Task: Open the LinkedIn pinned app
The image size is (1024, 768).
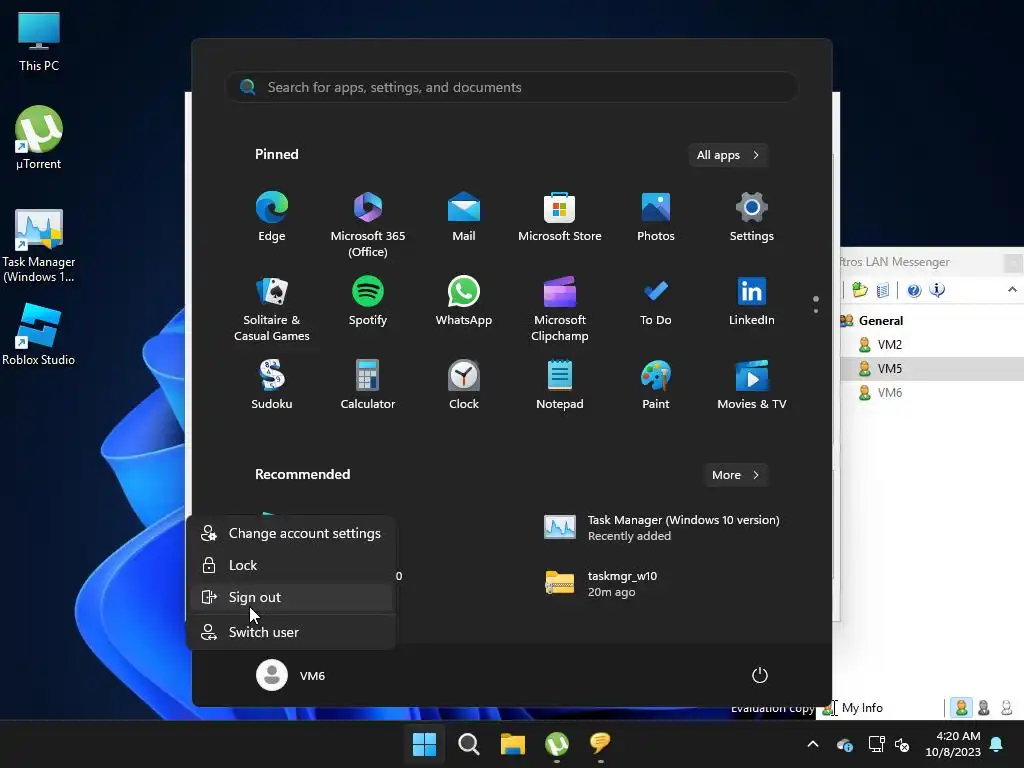Action: [752, 302]
